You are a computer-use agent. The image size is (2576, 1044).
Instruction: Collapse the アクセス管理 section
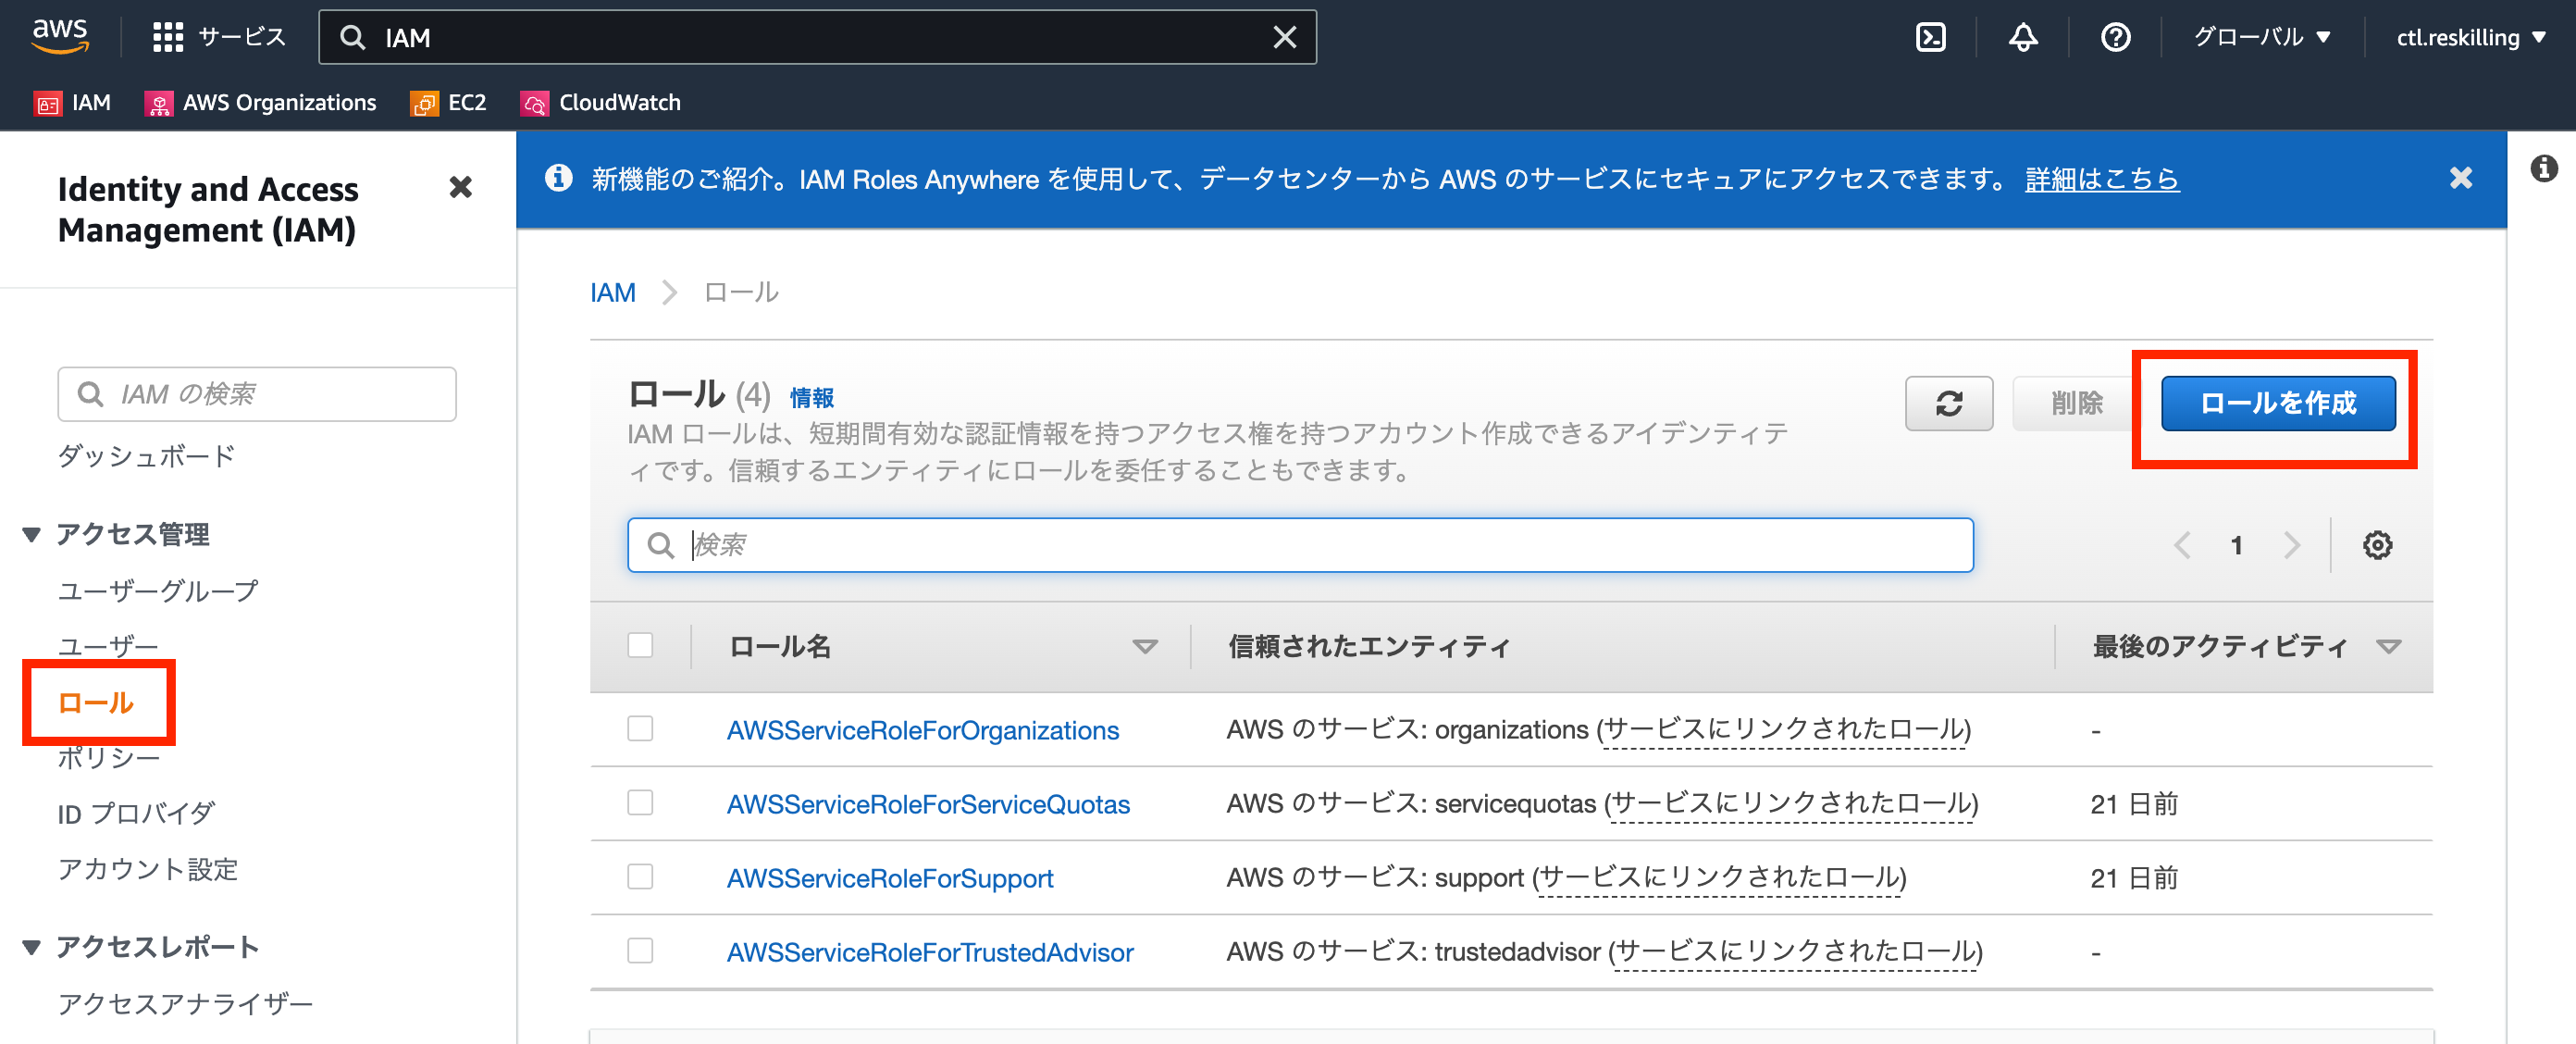pos(31,534)
